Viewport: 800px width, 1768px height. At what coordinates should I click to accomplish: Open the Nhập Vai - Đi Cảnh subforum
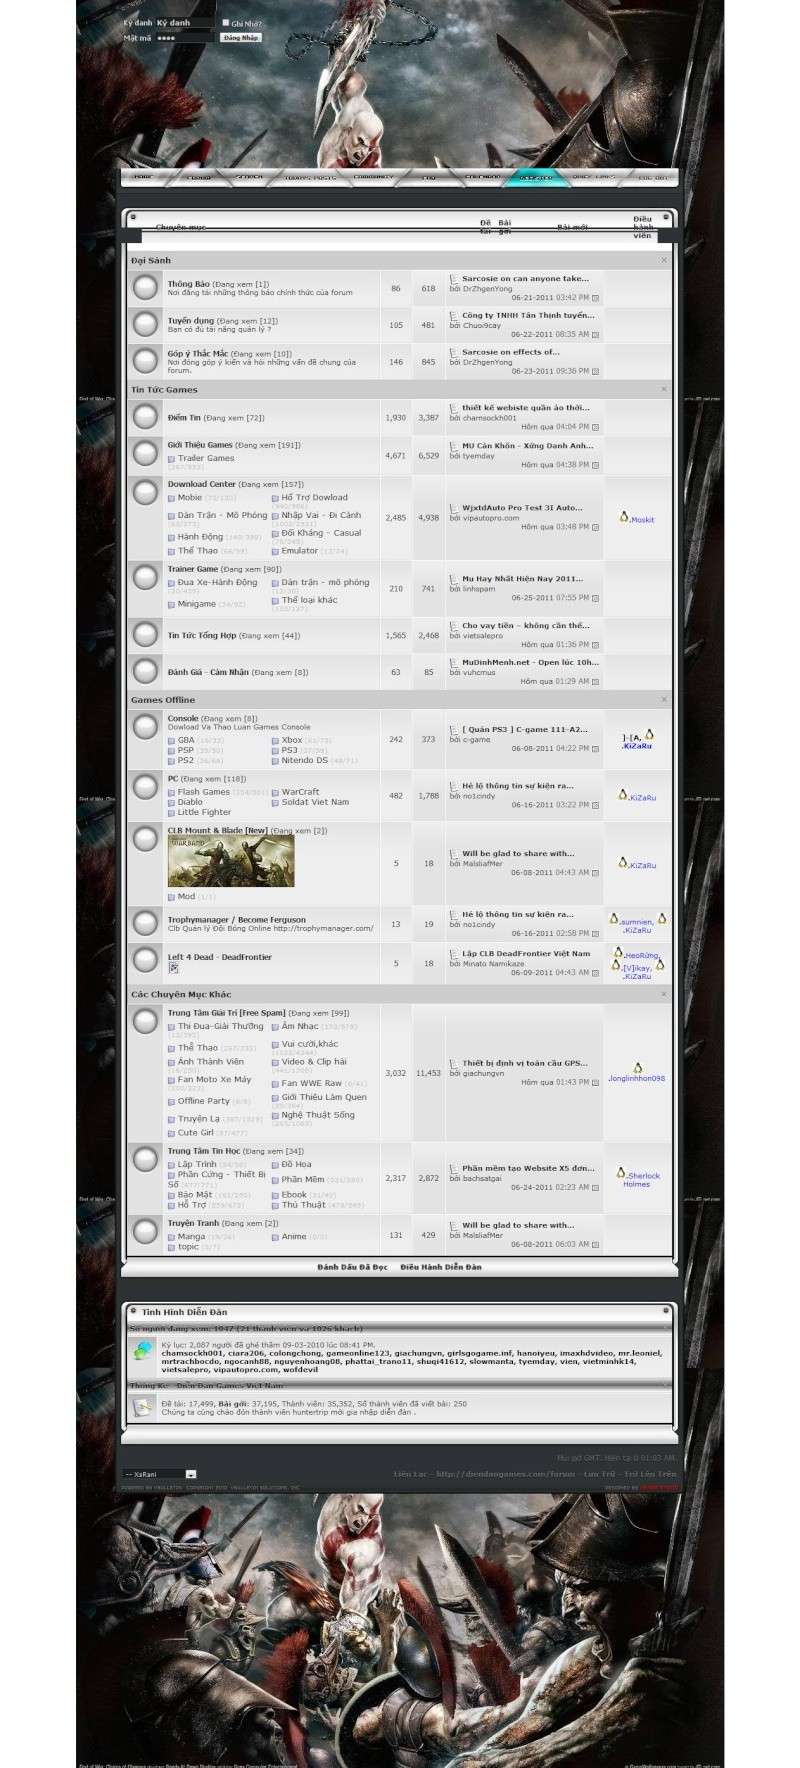click(x=321, y=515)
